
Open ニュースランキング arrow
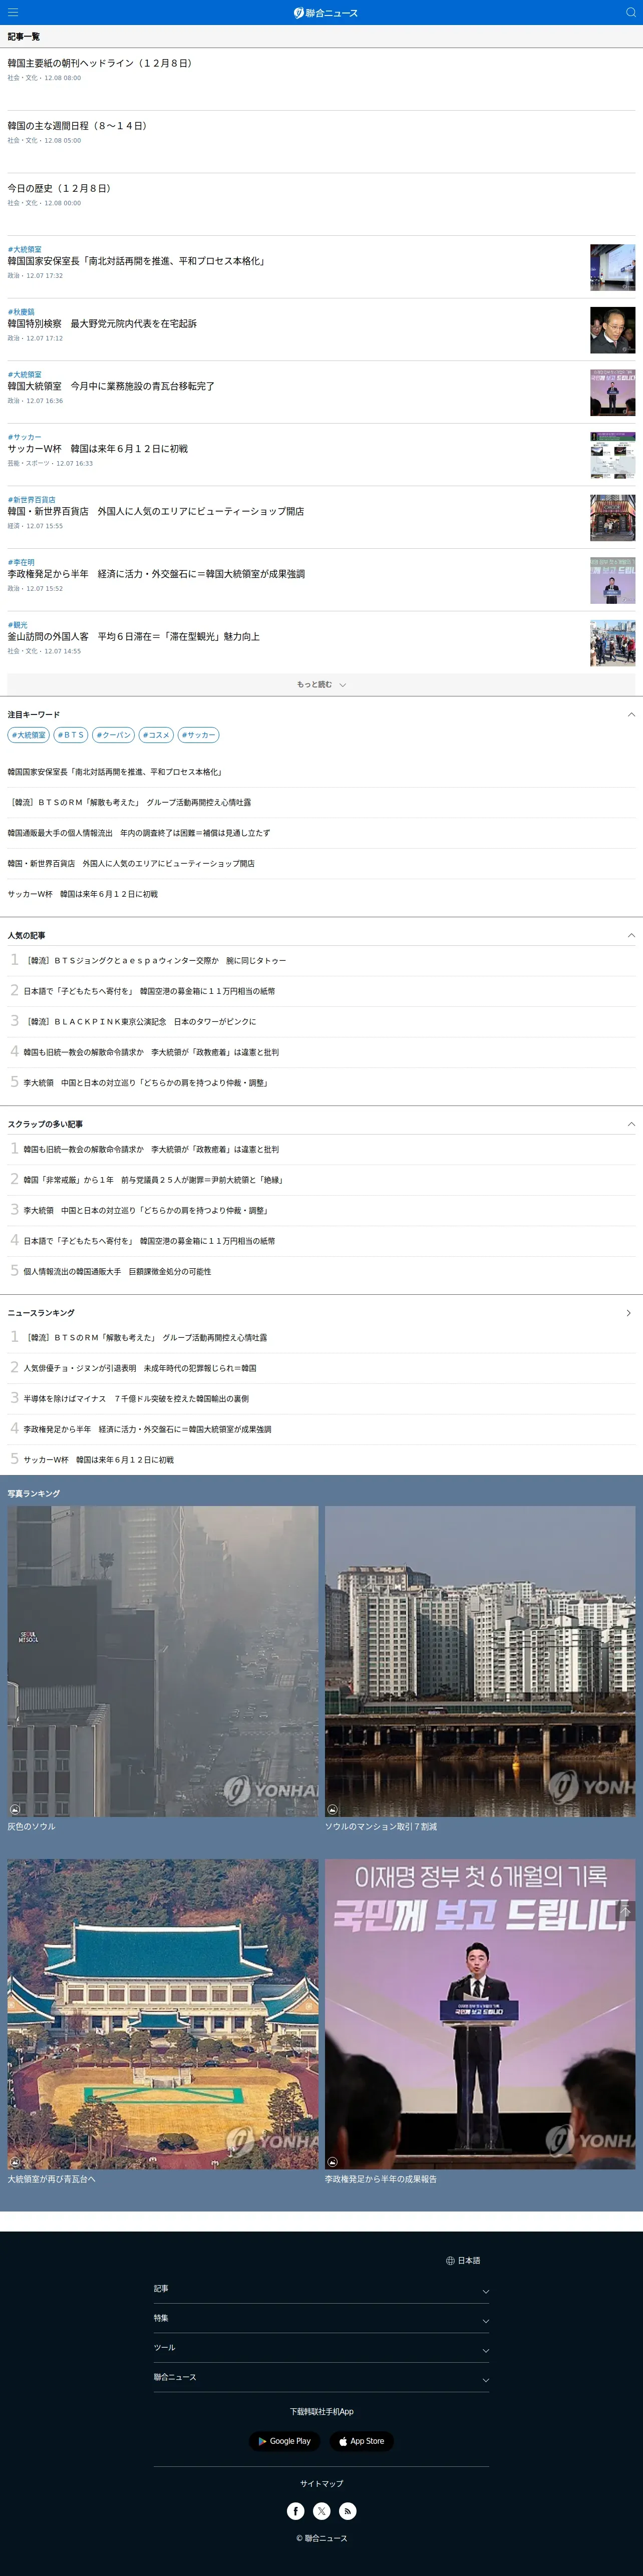point(628,1313)
